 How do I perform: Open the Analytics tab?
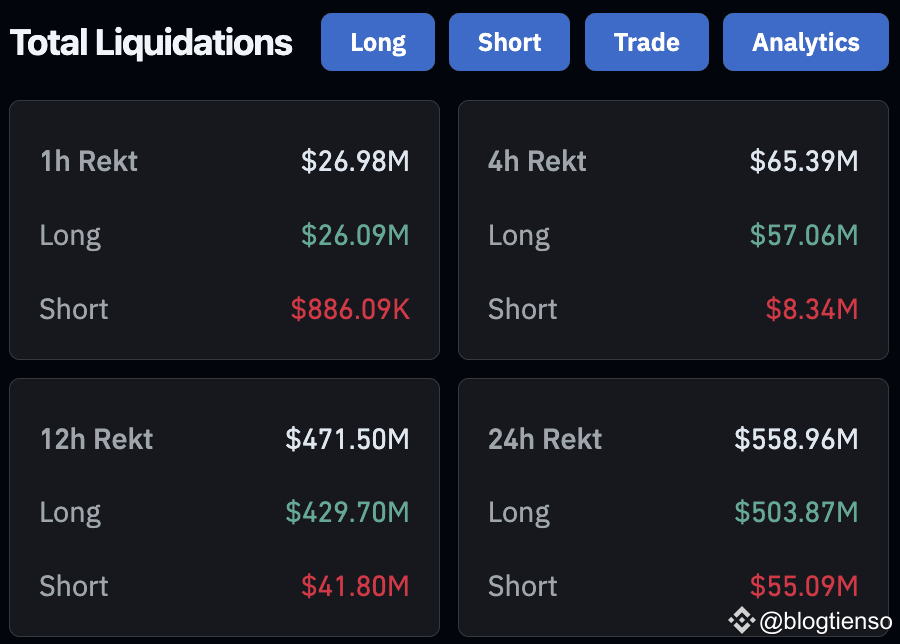coord(805,42)
